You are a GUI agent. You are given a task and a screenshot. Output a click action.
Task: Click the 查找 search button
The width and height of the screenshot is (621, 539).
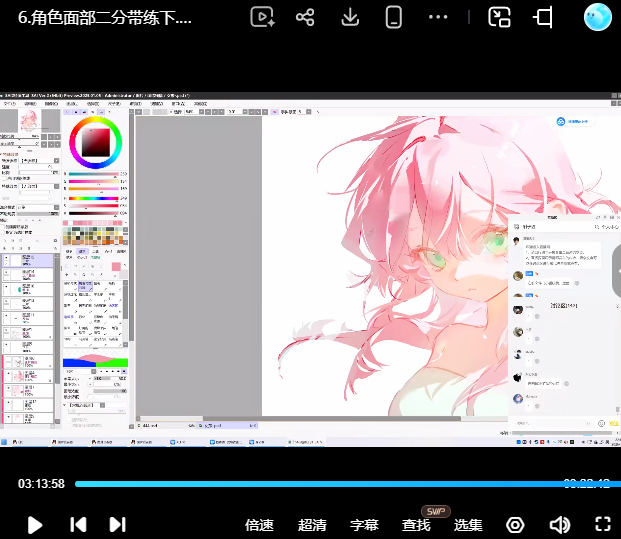point(416,525)
